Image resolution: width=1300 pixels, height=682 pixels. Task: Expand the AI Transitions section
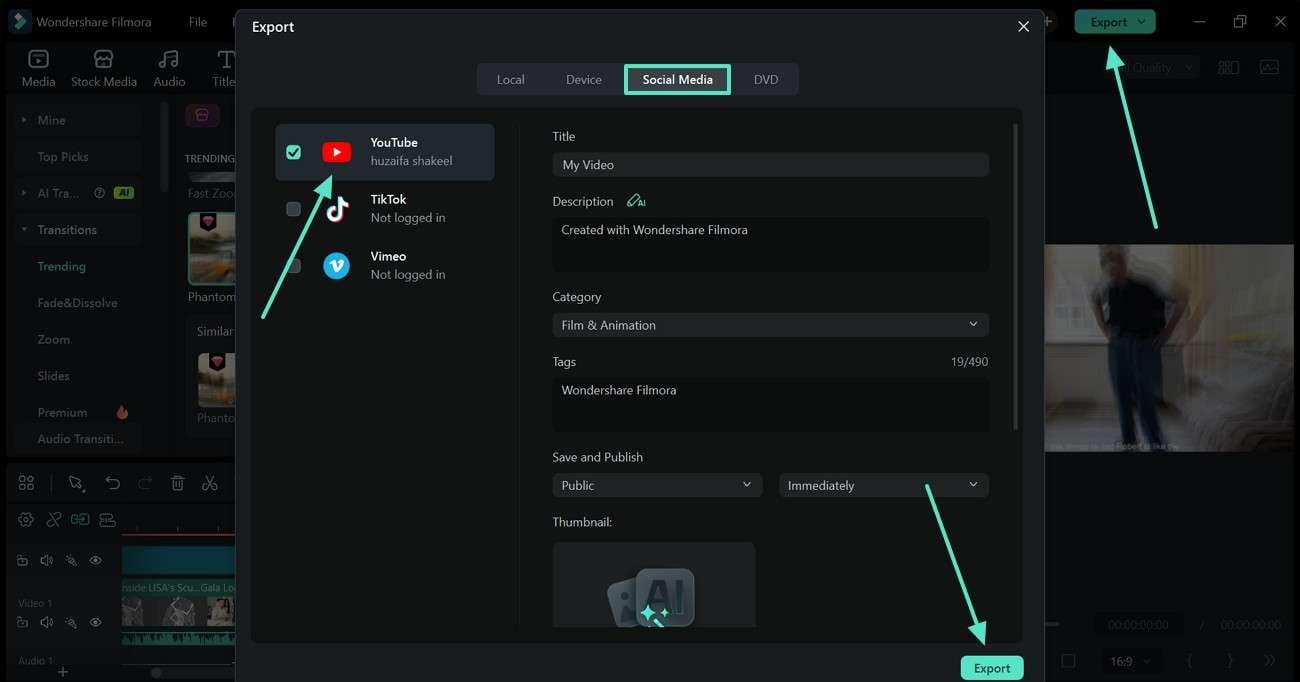tap(24, 193)
